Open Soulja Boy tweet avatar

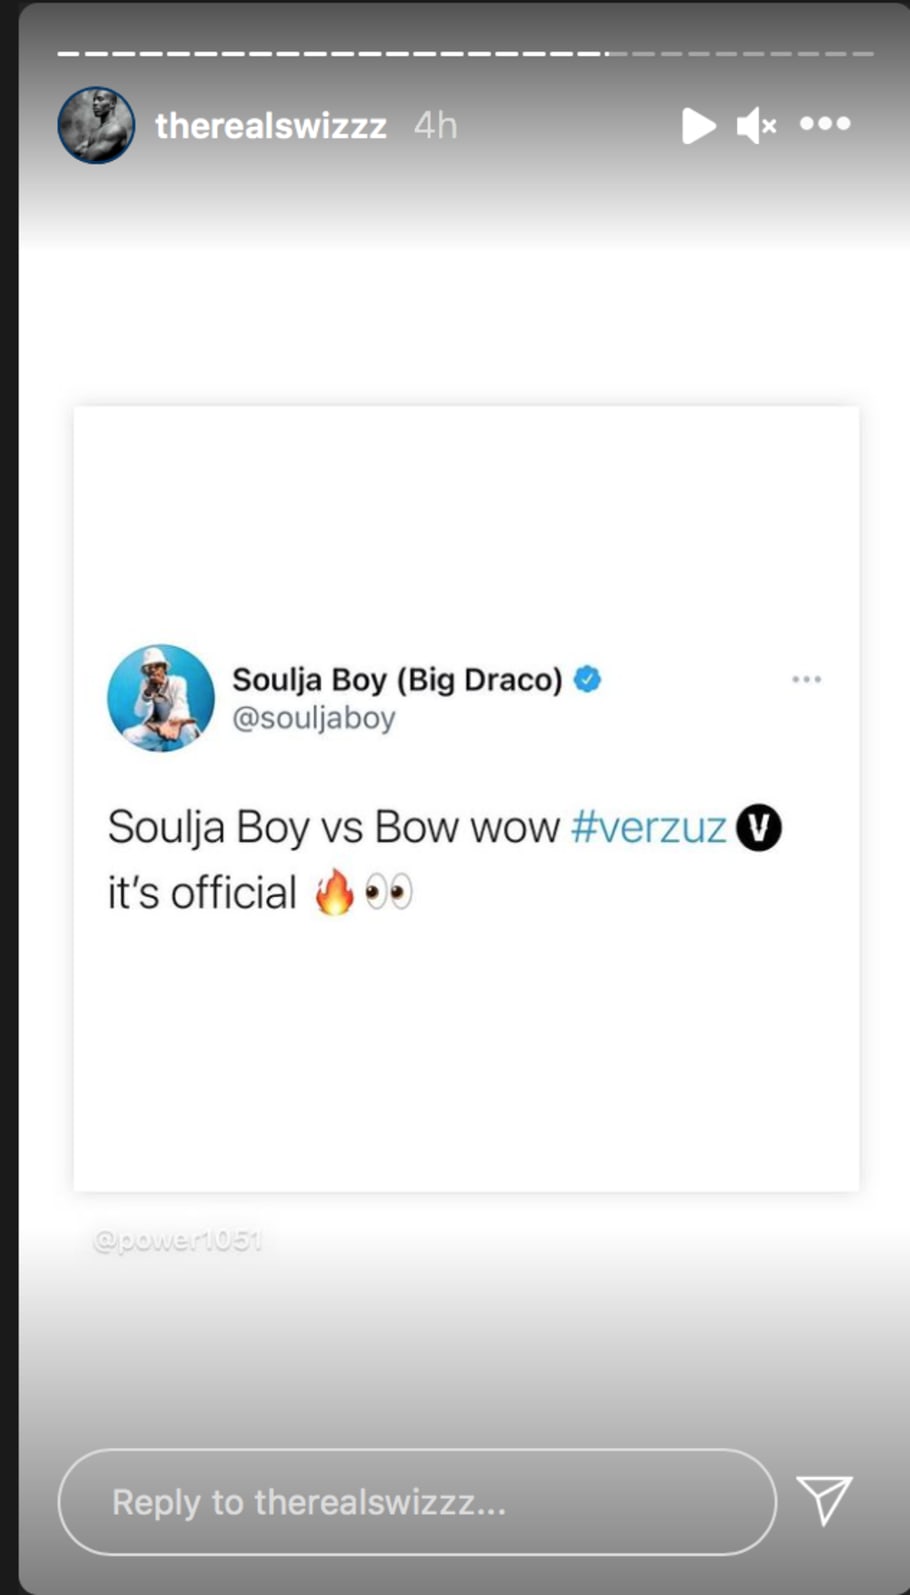[161, 698]
